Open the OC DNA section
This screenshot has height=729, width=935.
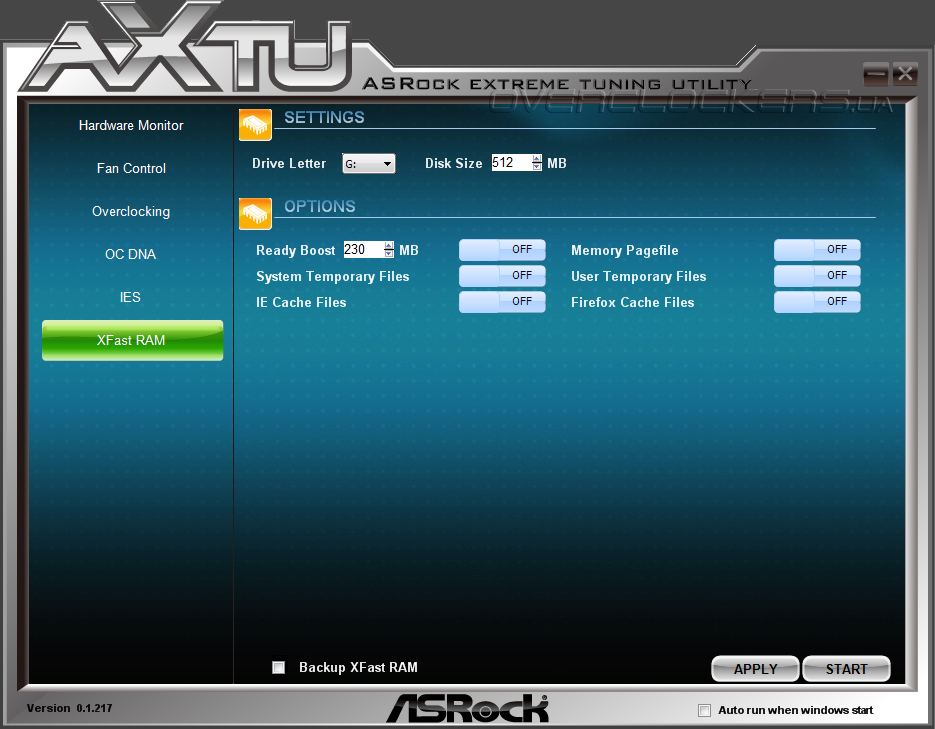point(131,254)
